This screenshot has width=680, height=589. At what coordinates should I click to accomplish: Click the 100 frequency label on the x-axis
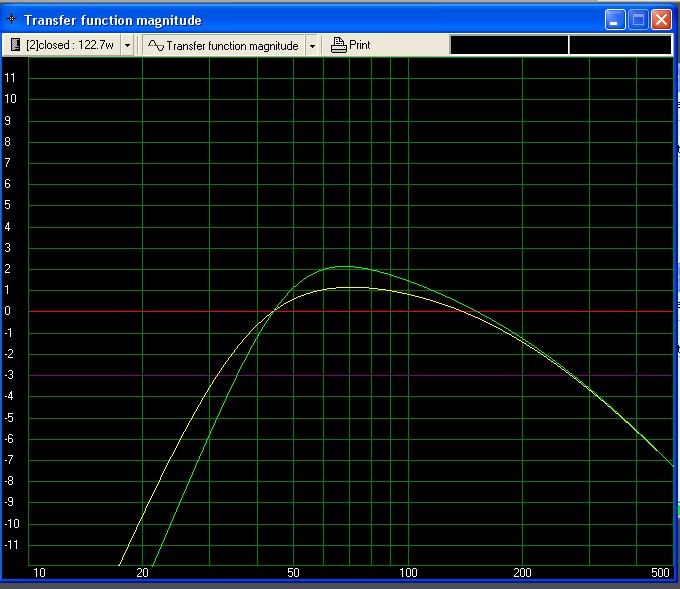click(x=408, y=573)
